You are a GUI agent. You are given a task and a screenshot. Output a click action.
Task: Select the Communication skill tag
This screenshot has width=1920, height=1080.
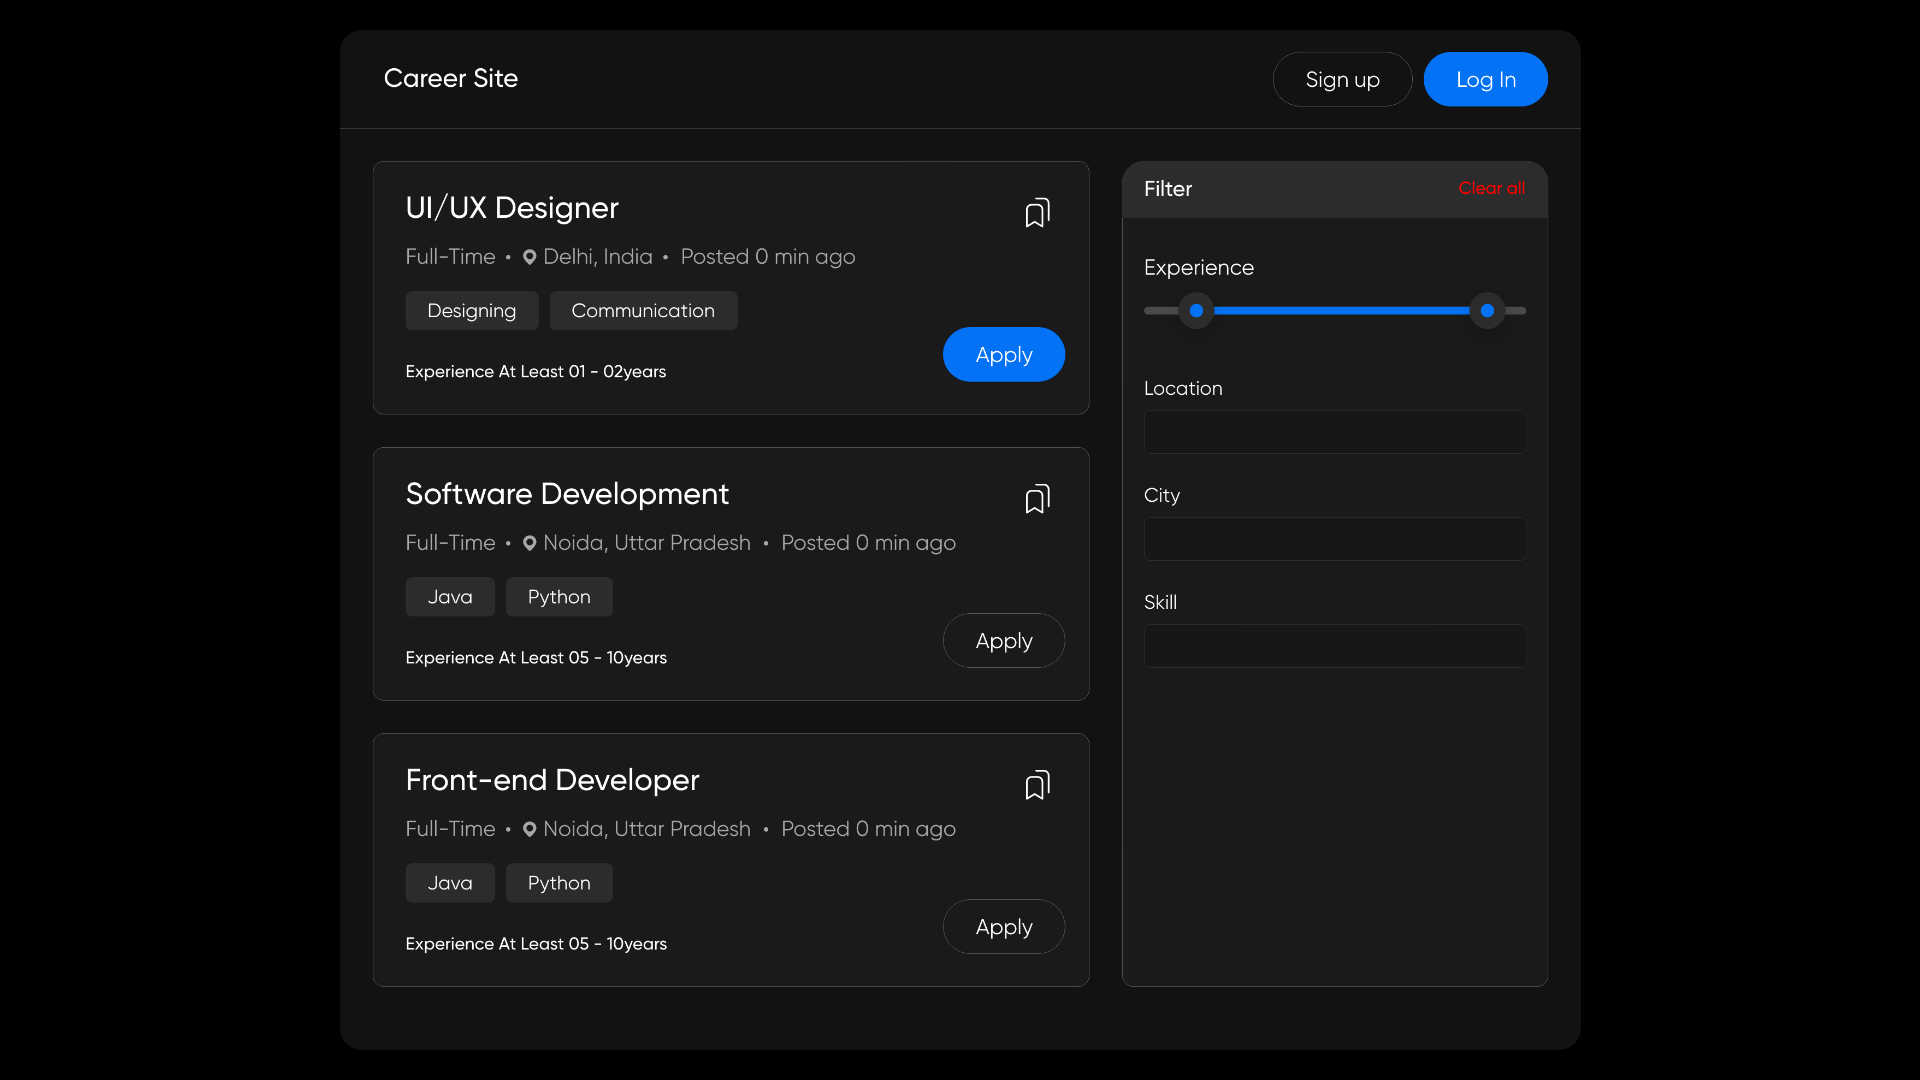tap(643, 311)
